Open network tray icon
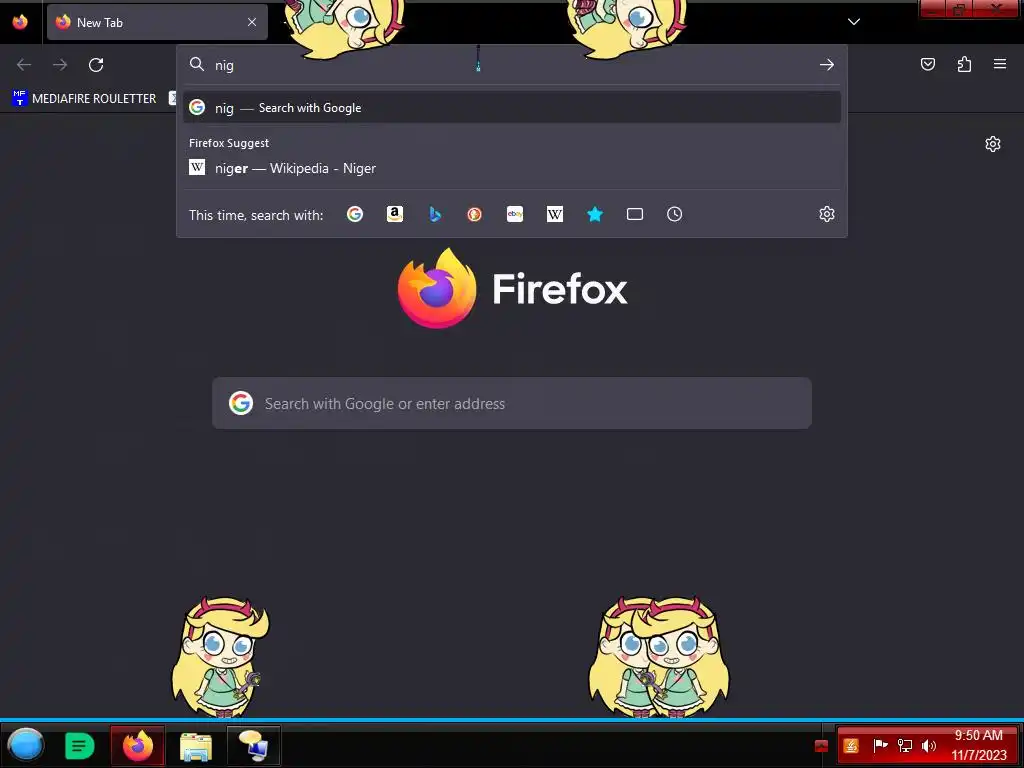Screen dimensions: 1024x768 click(x=904, y=745)
